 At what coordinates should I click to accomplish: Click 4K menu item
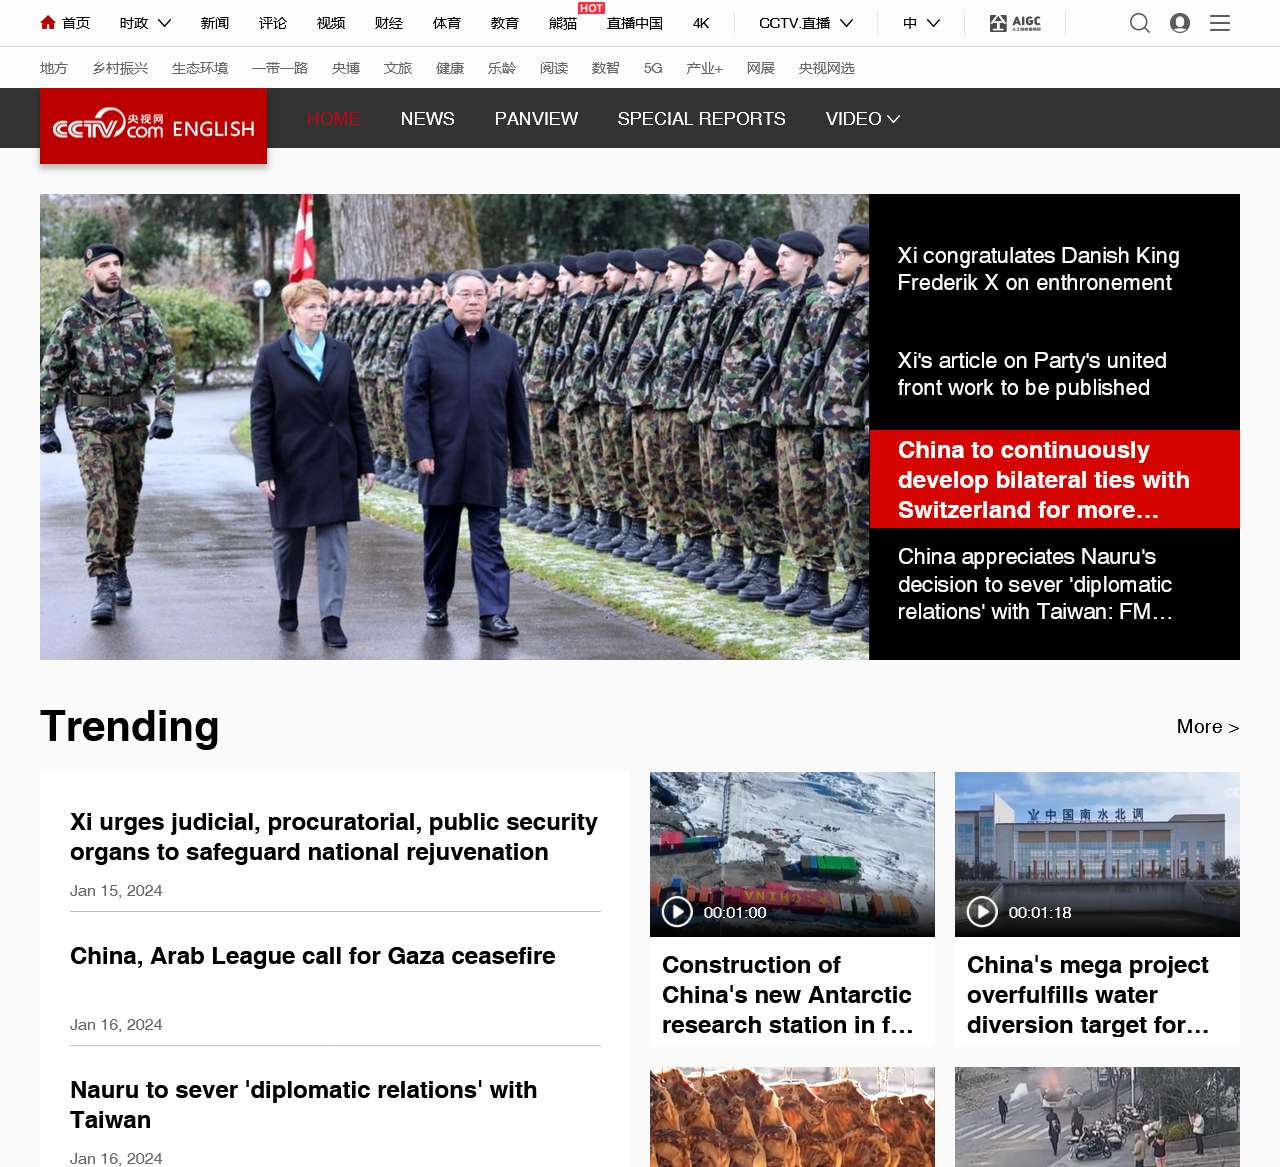(701, 23)
